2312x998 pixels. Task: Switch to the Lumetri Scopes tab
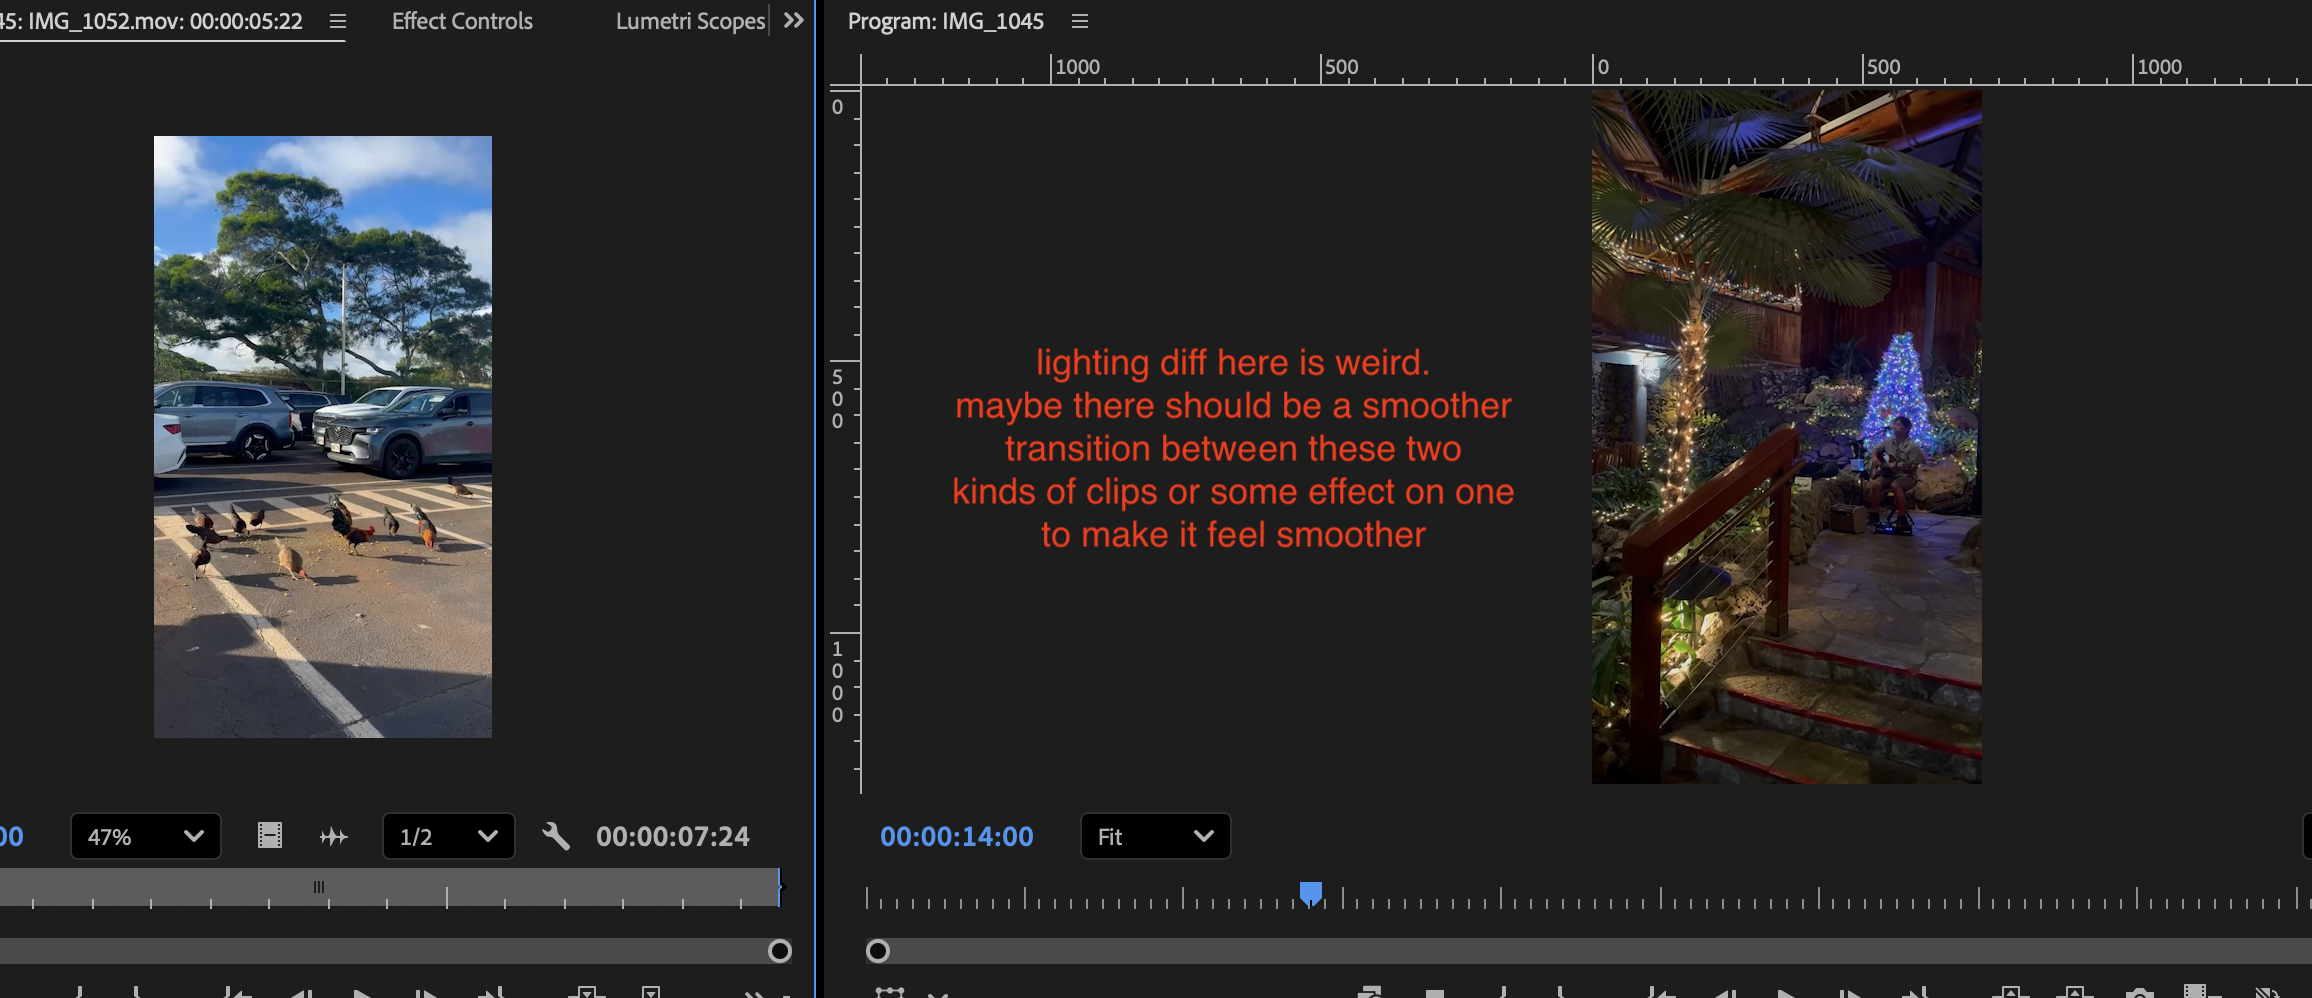click(690, 21)
